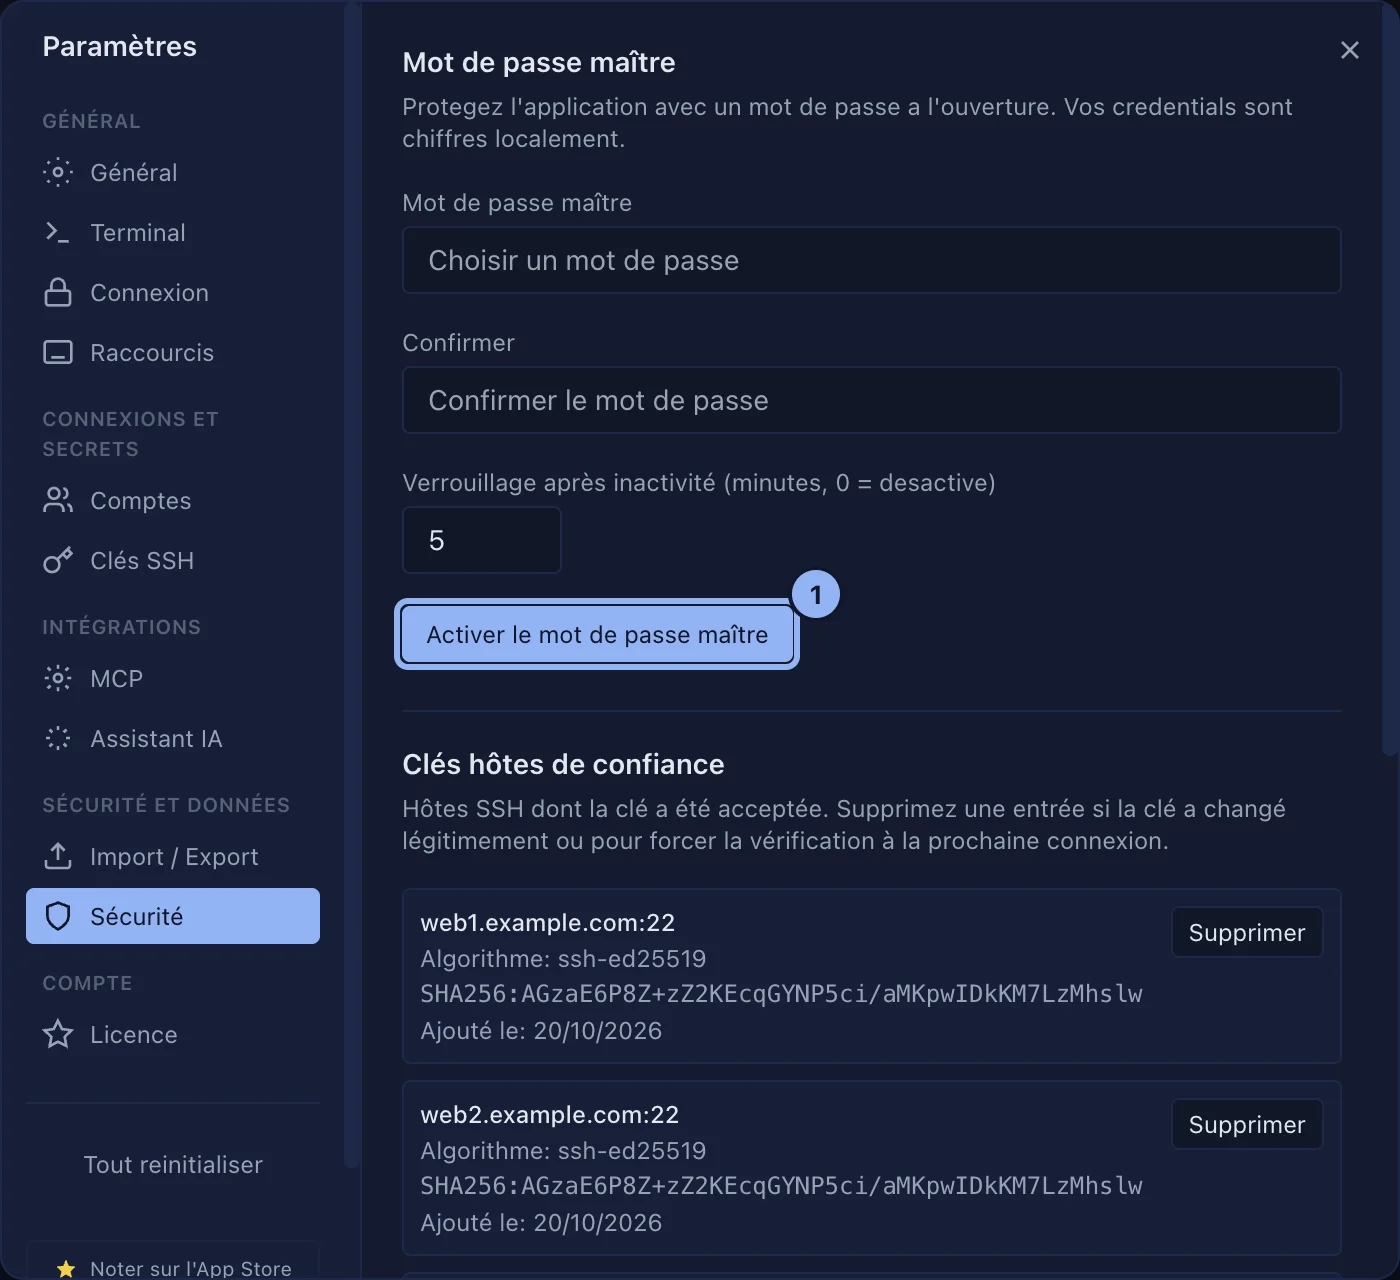This screenshot has width=1400, height=1280.
Task: Select Comptes in the sidebar
Action: point(173,501)
